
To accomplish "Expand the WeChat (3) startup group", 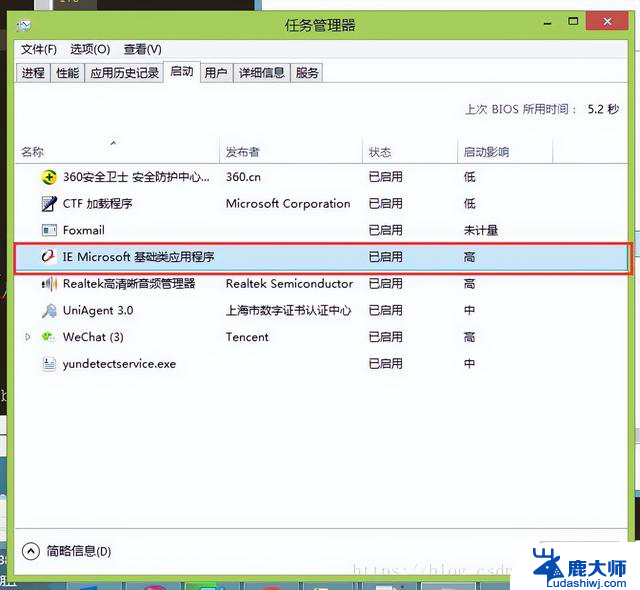I will click(28, 337).
